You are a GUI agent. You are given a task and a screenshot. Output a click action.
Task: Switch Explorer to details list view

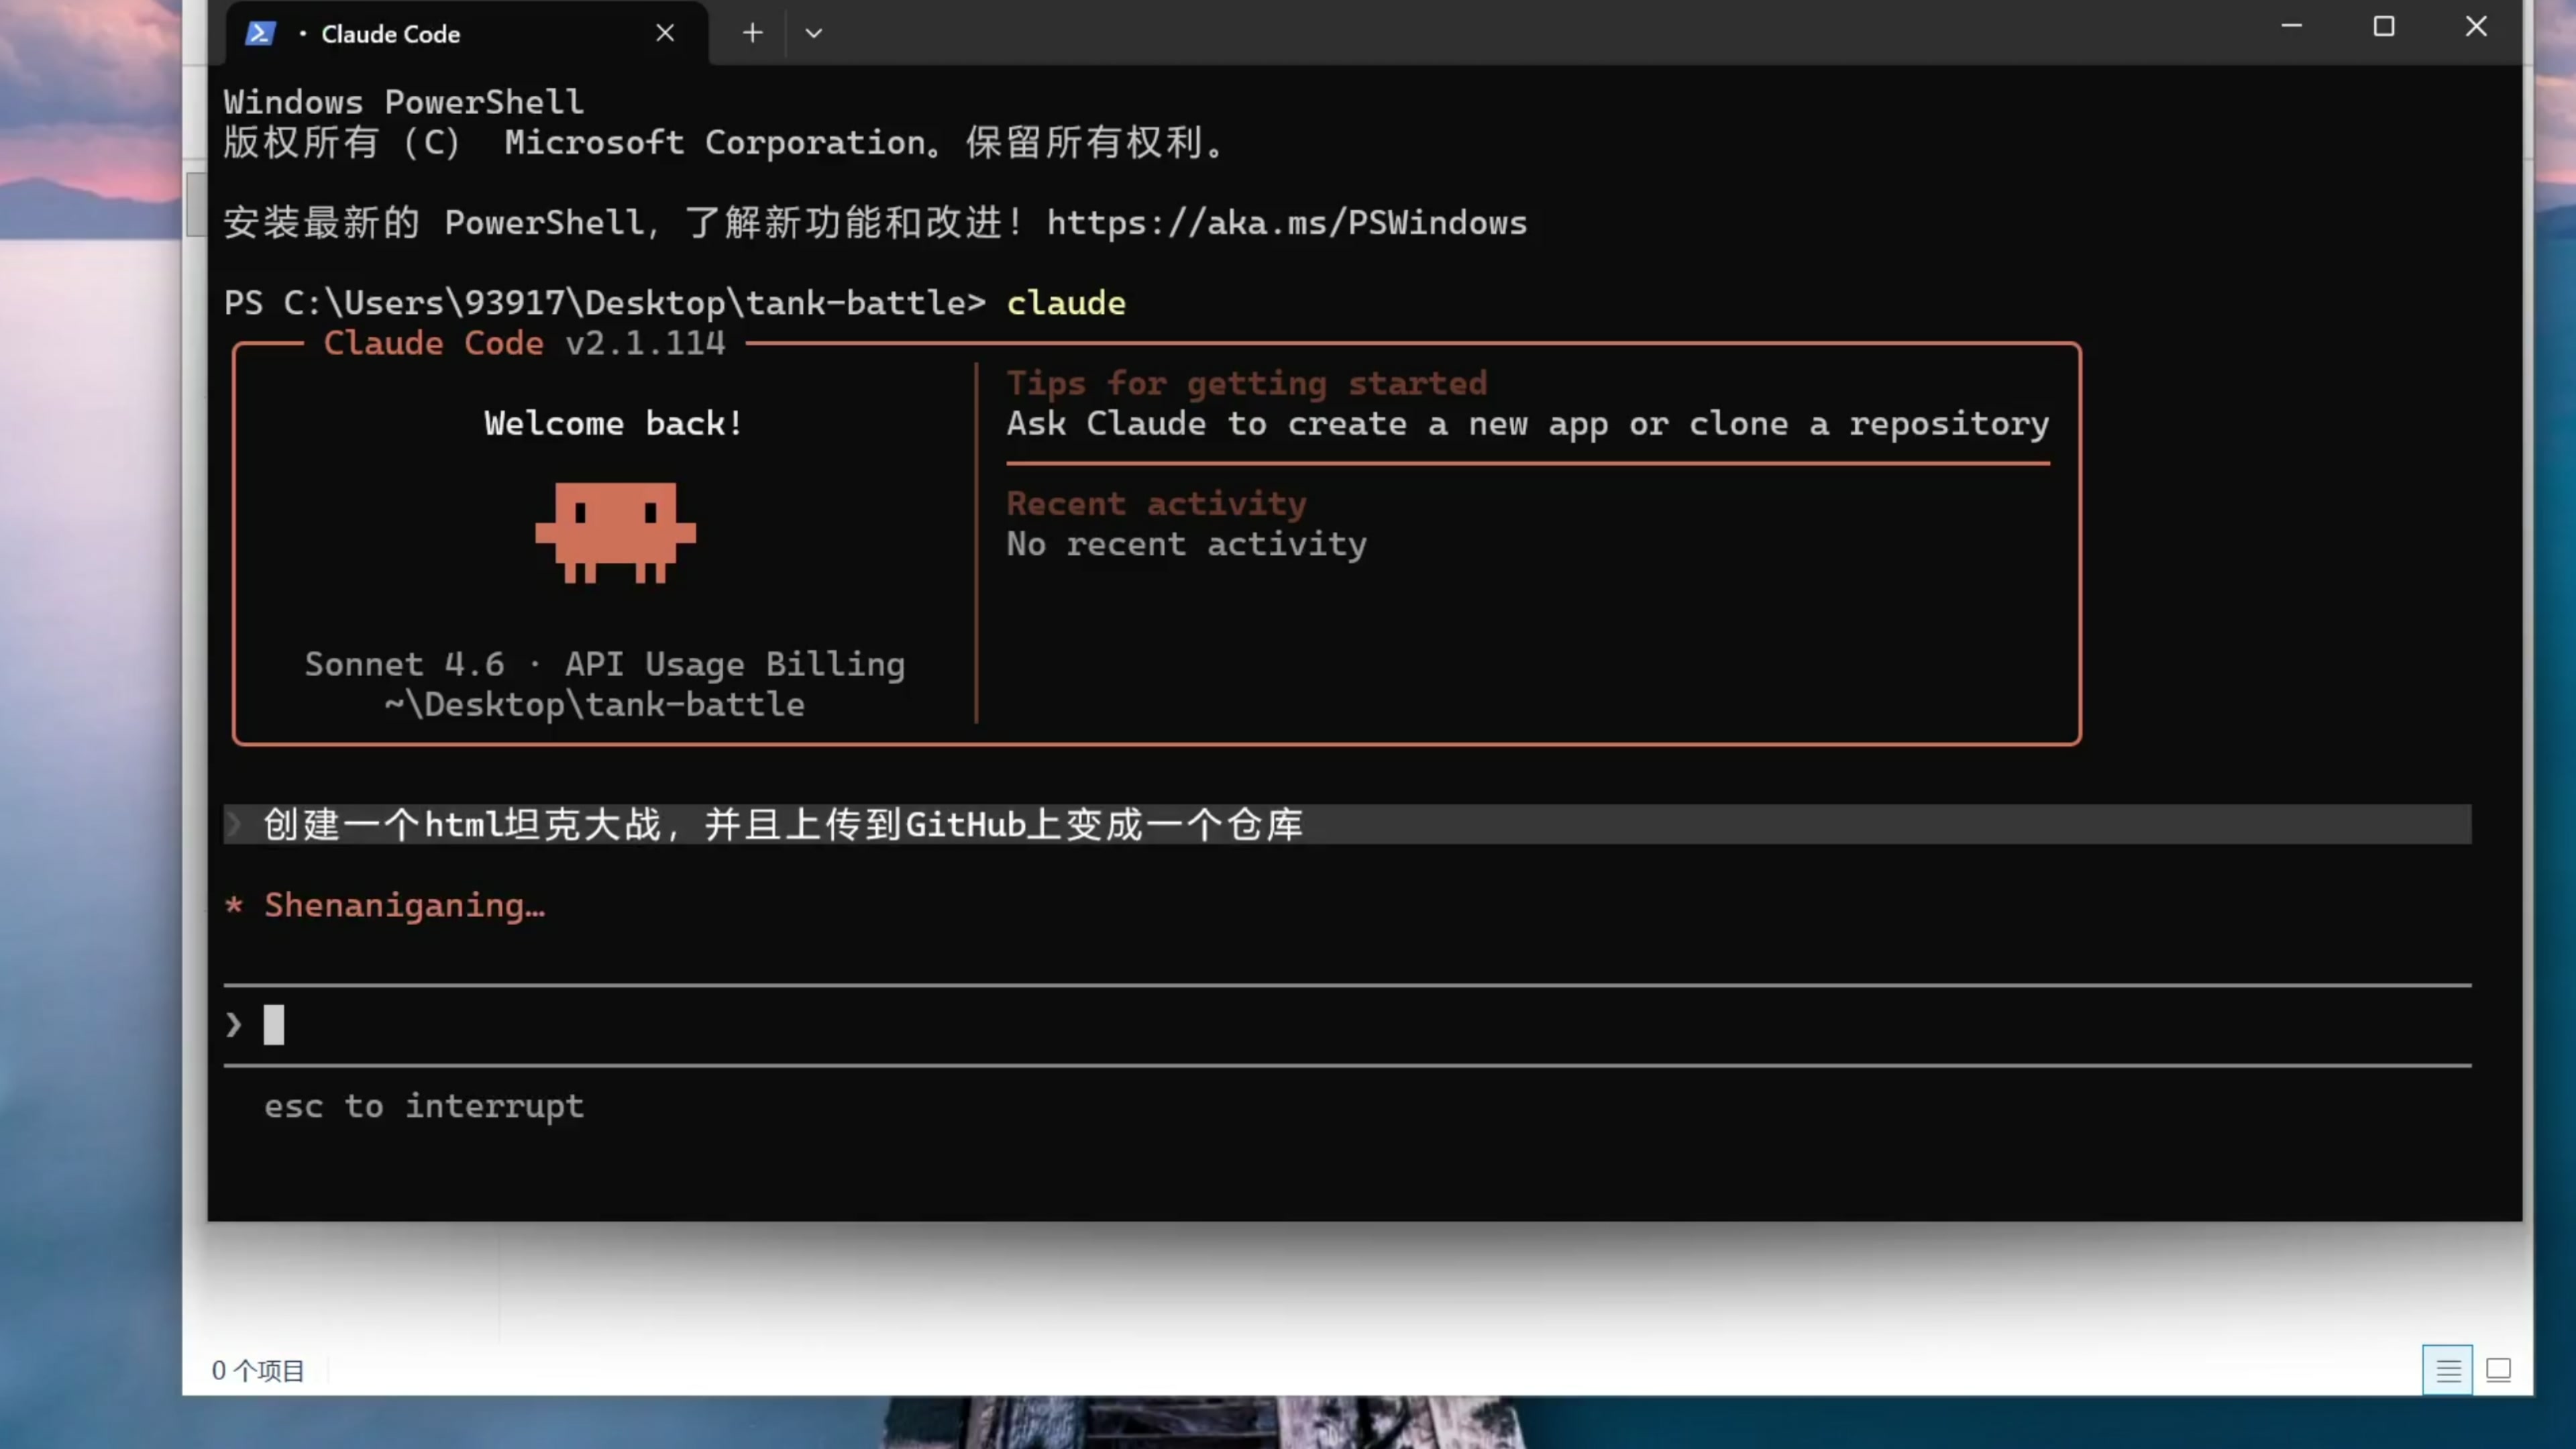point(2447,1369)
